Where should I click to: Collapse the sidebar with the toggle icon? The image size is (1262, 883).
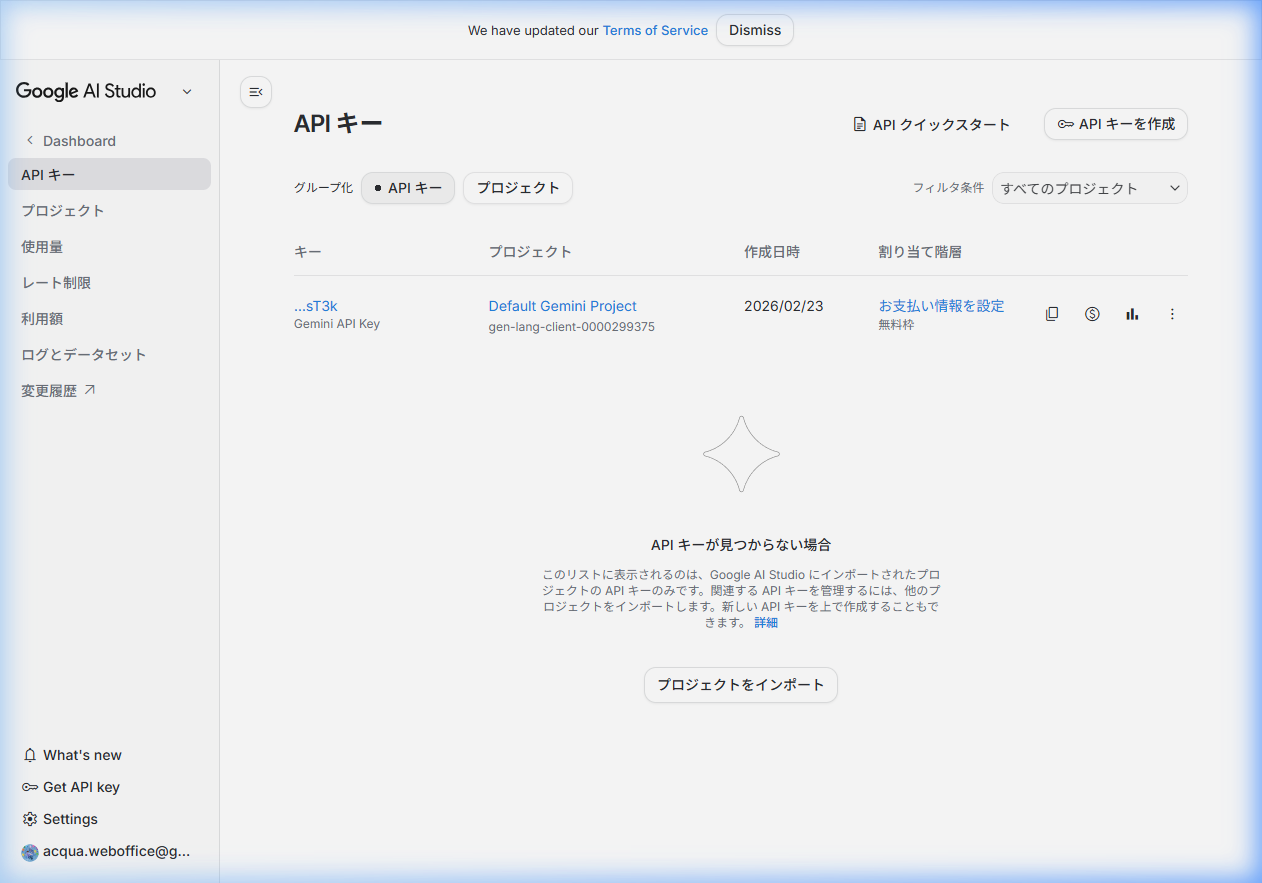point(256,92)
